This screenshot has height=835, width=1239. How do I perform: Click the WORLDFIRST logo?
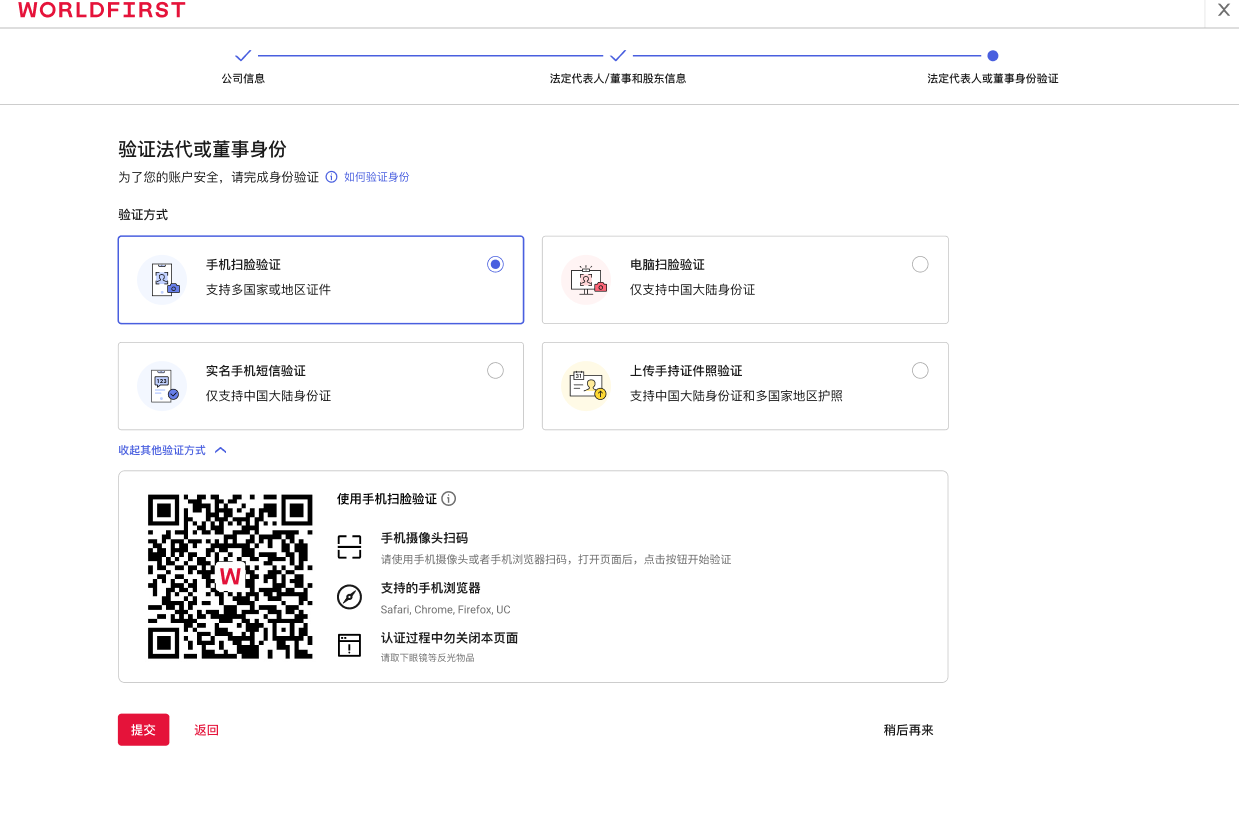point(100,11)
